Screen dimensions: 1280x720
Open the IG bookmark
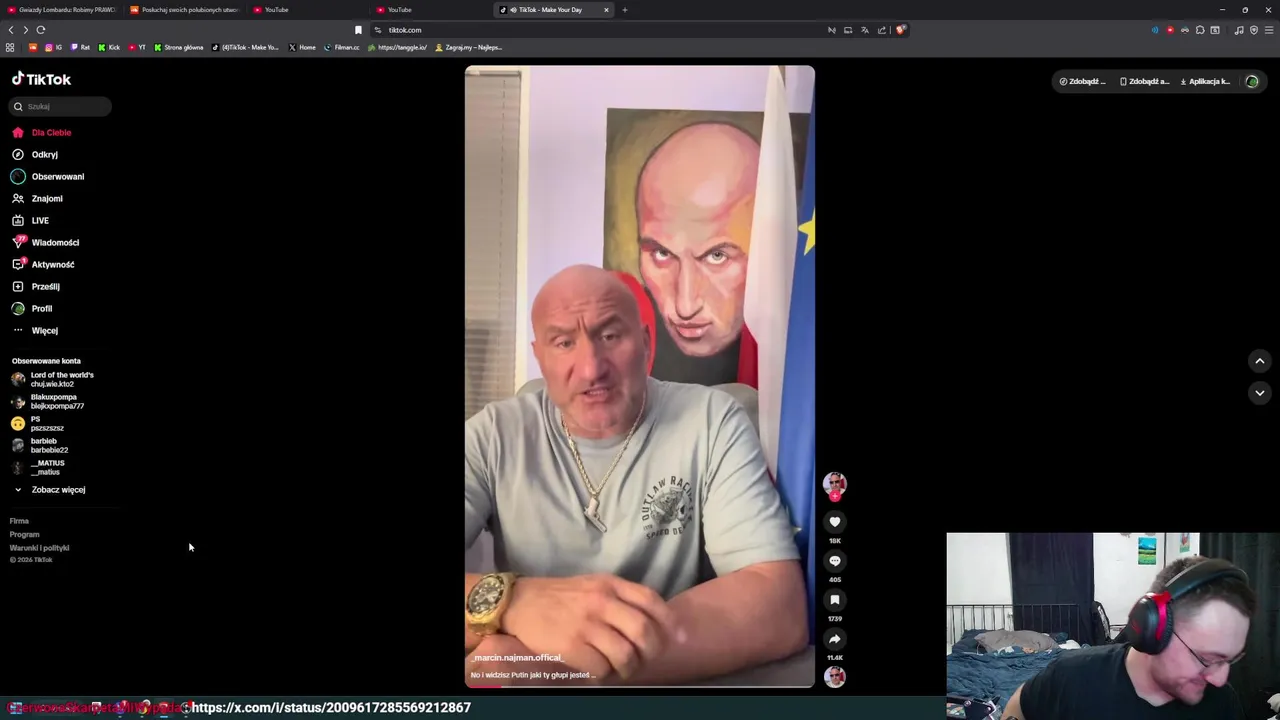point(53,47)
